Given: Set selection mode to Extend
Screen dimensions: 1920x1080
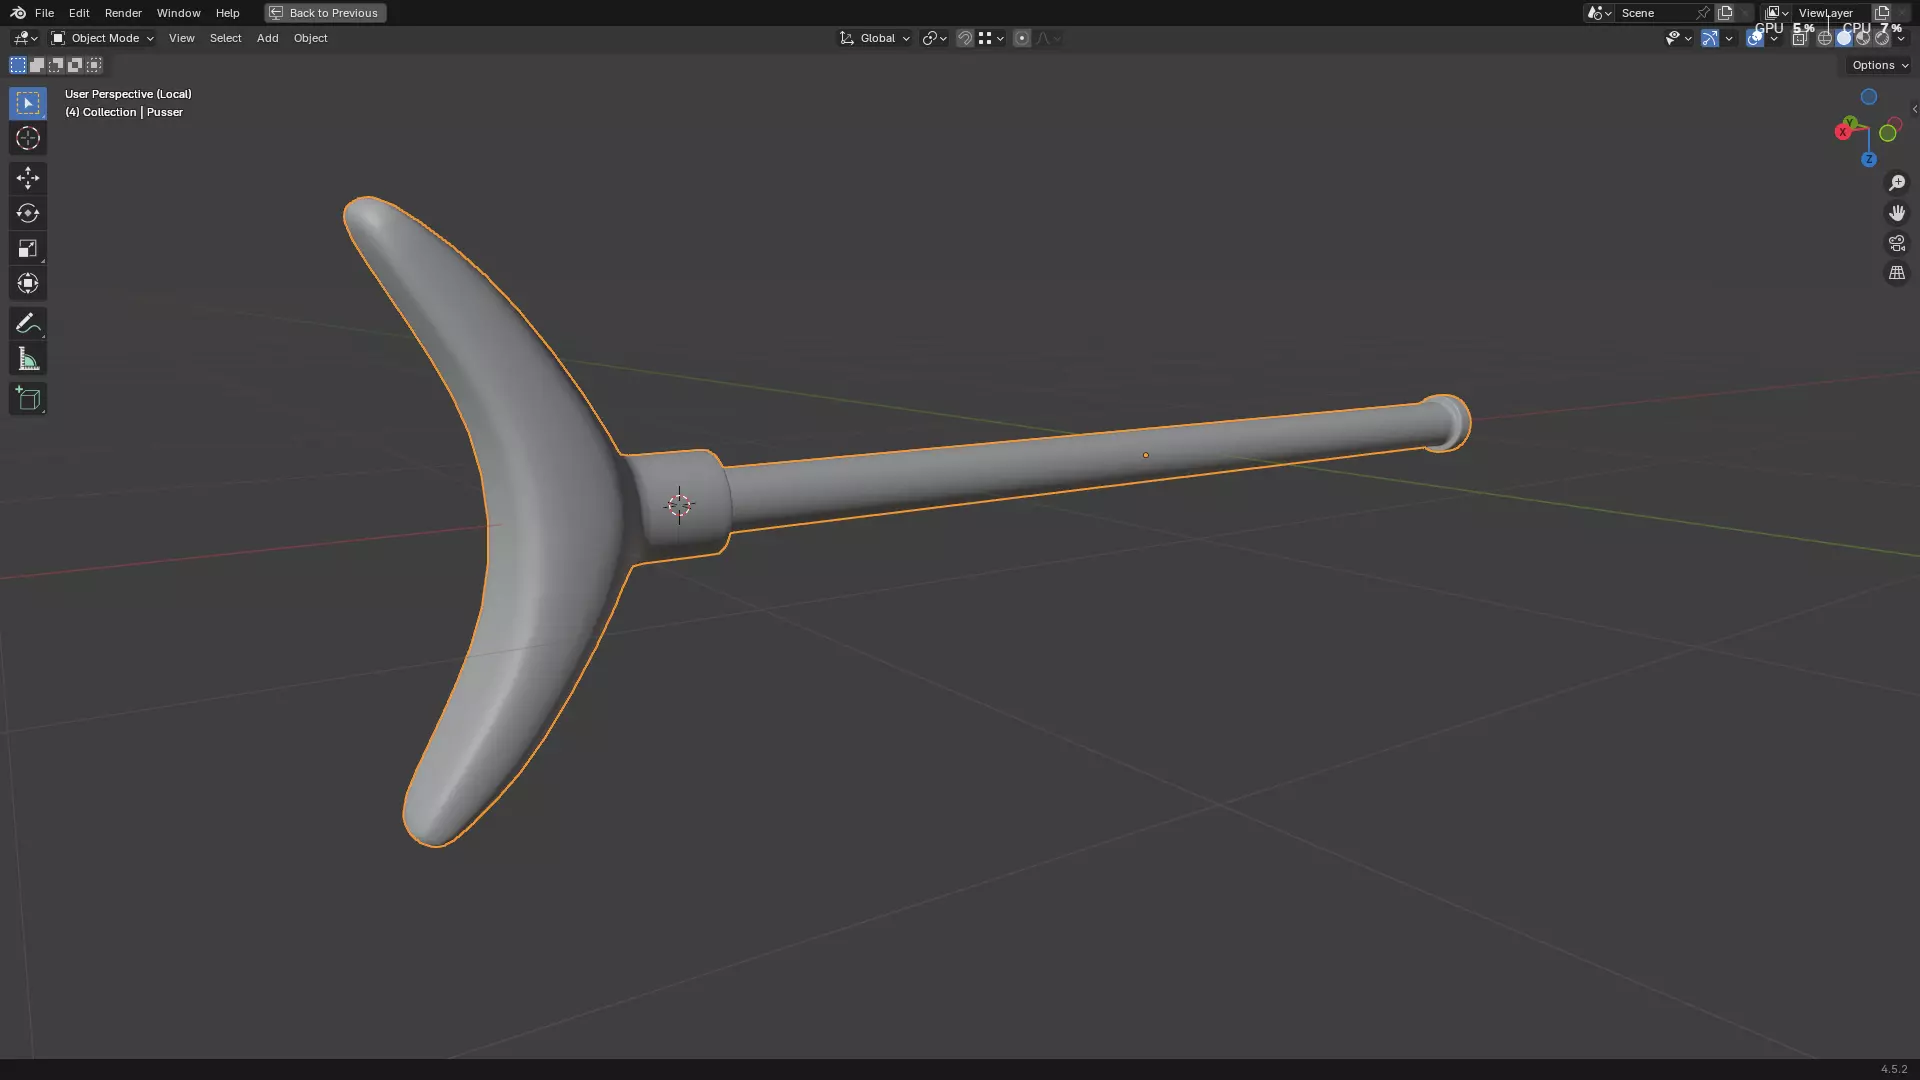Looking at the screenshot, I should pyautogui.click(x=37, y=65).
